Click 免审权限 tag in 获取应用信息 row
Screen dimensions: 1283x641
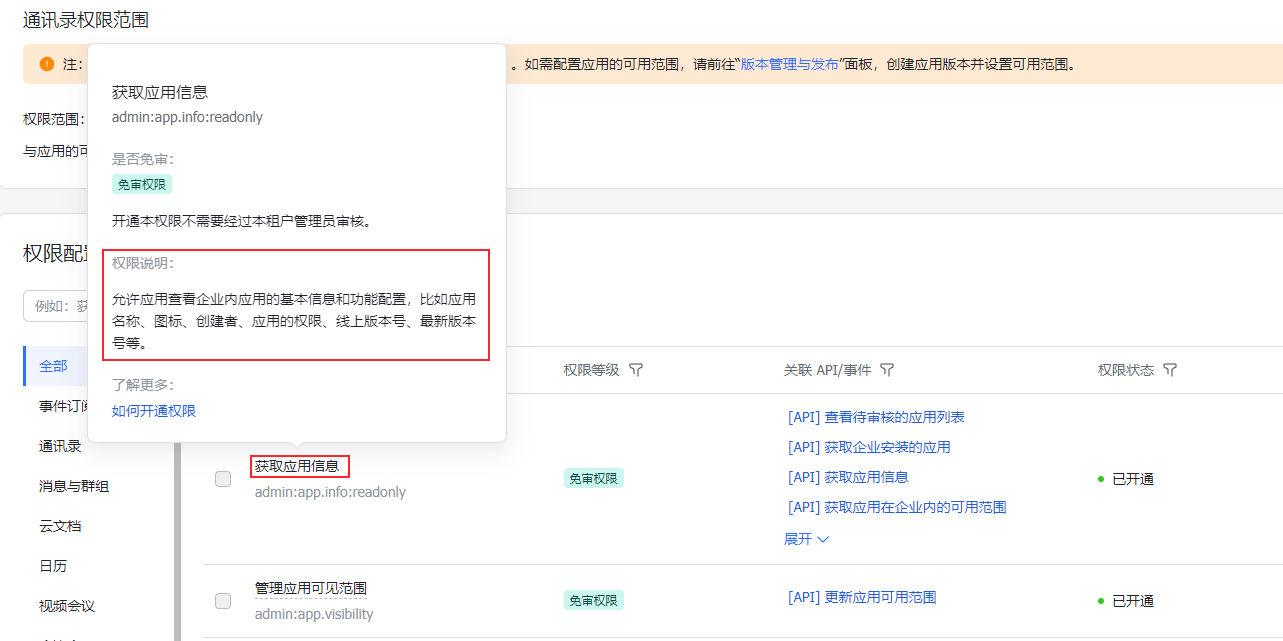point(594,479)
